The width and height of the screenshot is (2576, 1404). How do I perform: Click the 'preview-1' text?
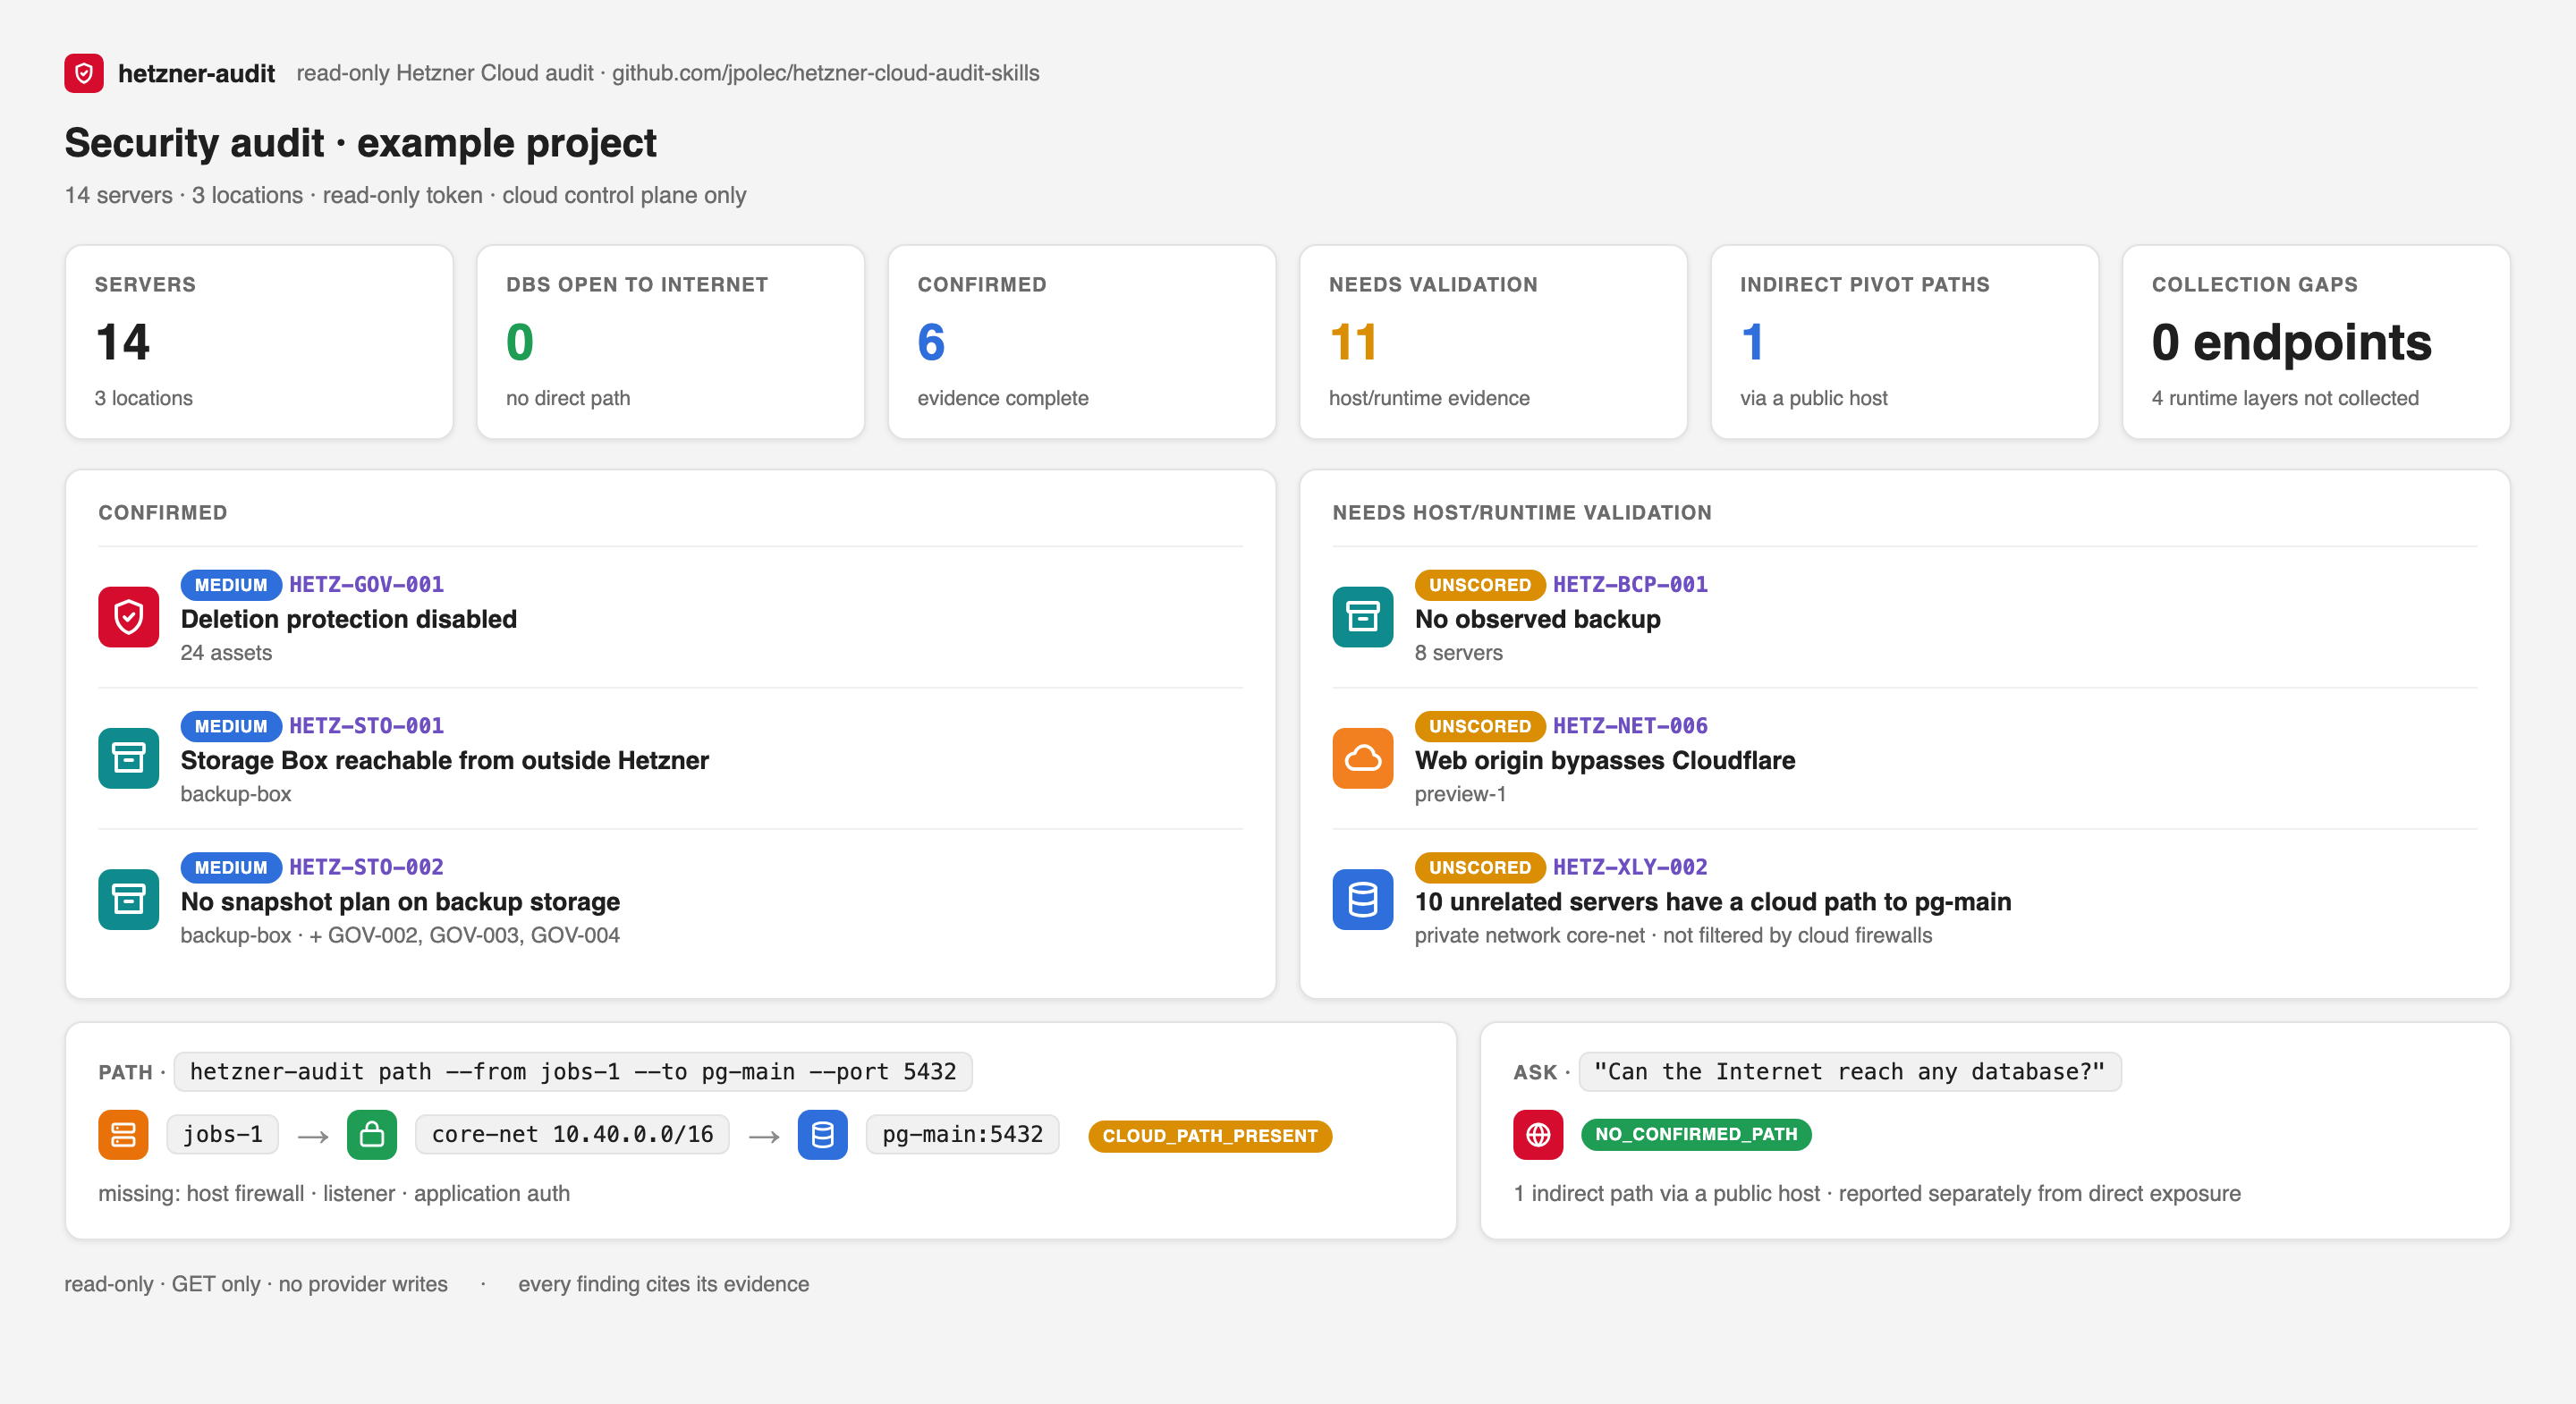coord(1460,794)
